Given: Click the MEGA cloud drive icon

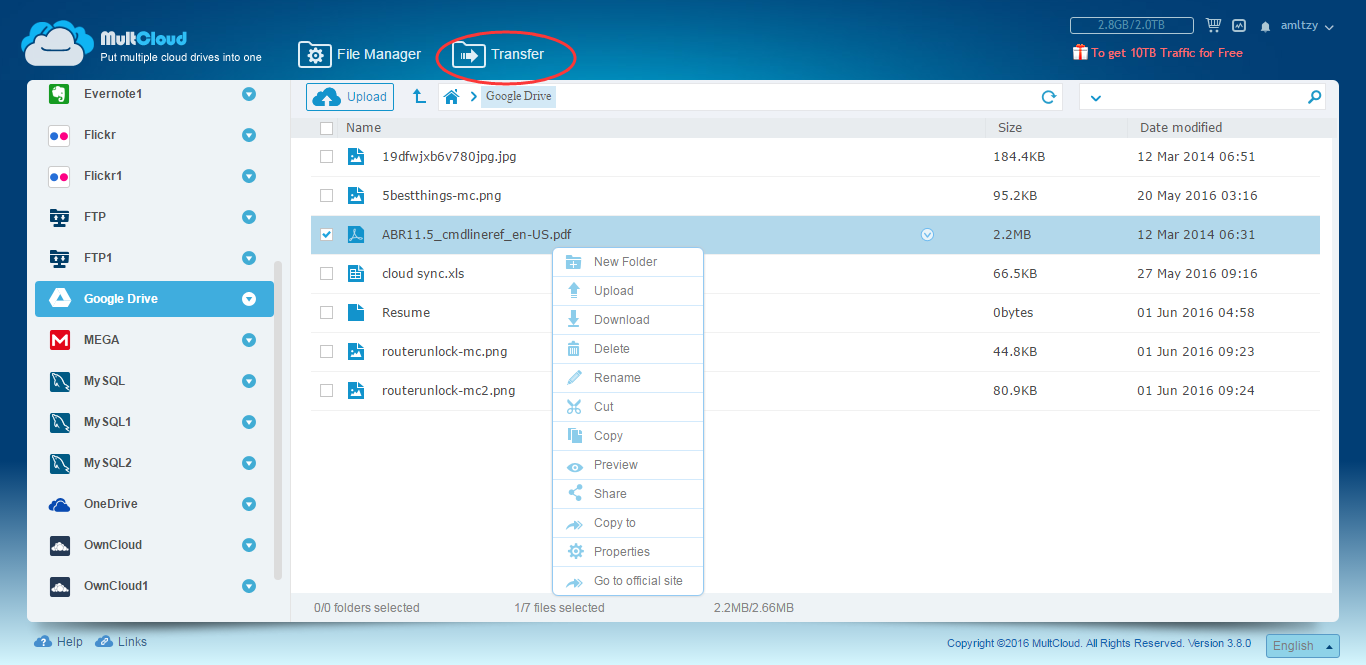Looking at the screenshot, I should [60, 340].
